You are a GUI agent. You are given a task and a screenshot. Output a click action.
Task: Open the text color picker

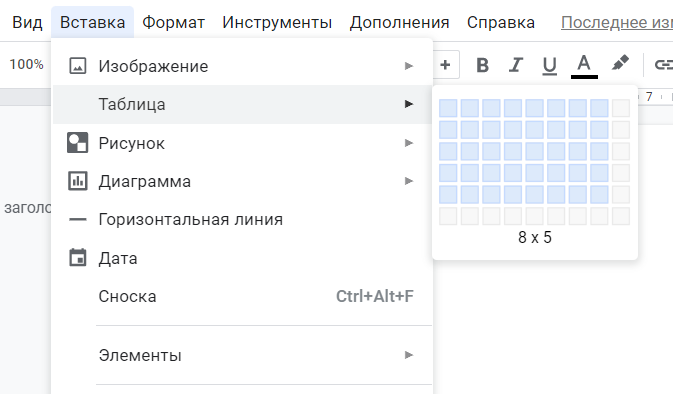[x=584, y=66]
